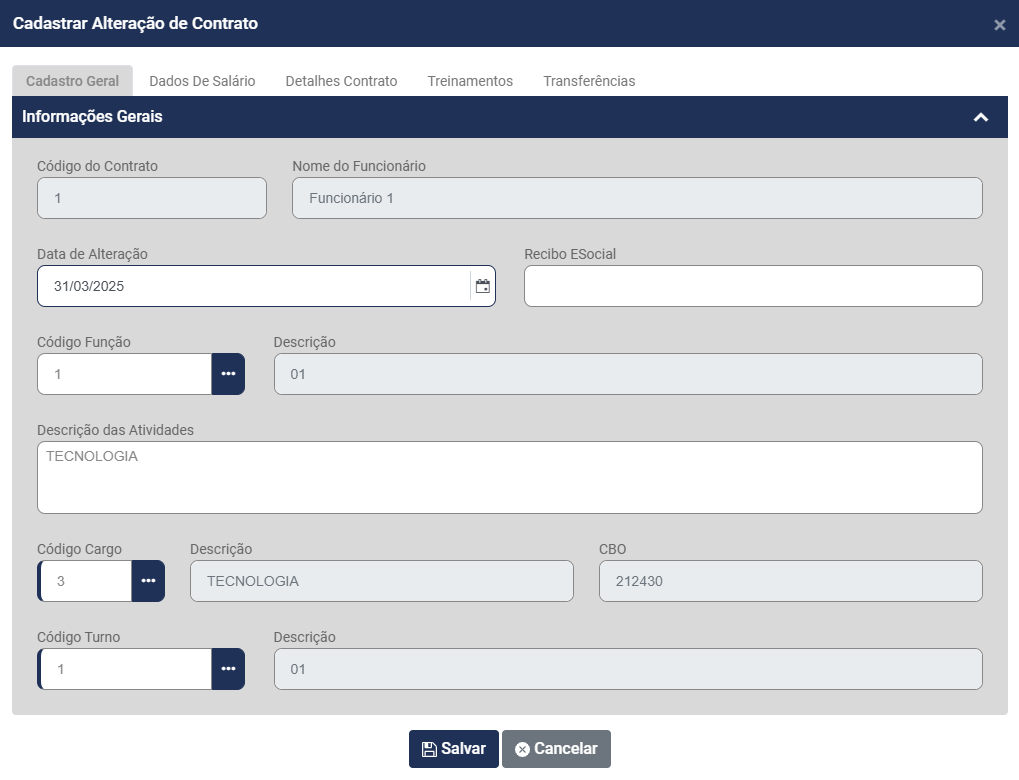Open lookup for Código Turno
The width and height of the screenshot is (1019, 780).
click(228, 669)
